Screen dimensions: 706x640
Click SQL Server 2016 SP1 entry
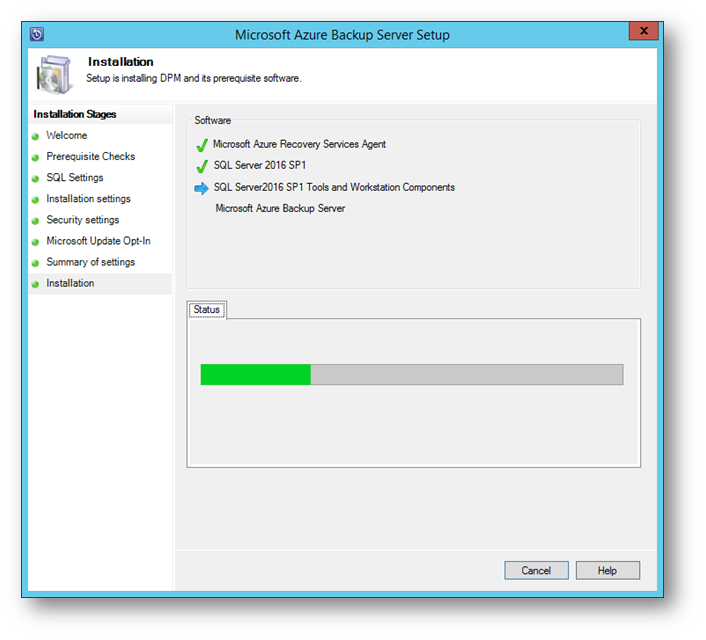pos(260,165)
